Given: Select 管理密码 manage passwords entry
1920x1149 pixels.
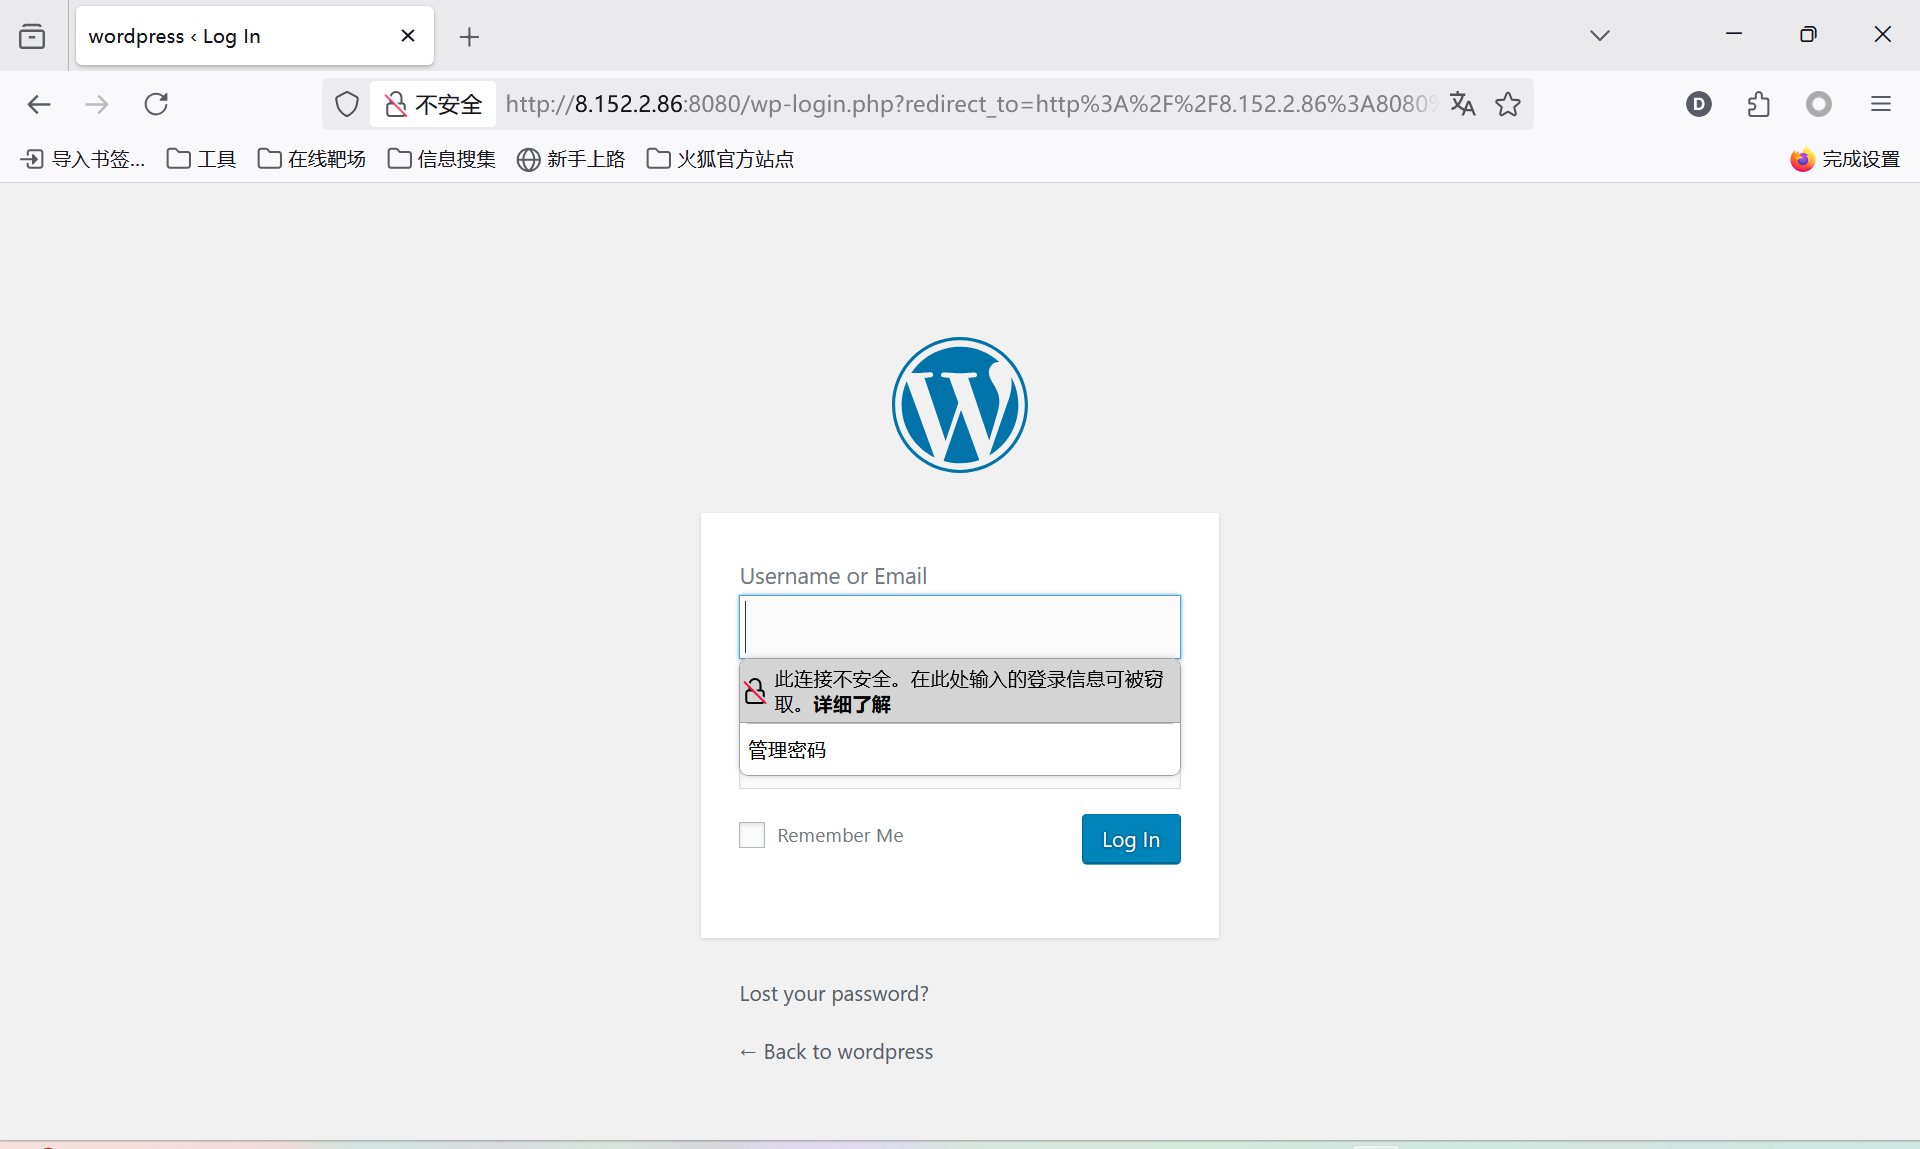Looking at the screenshot, I should [x=960, y=750].
